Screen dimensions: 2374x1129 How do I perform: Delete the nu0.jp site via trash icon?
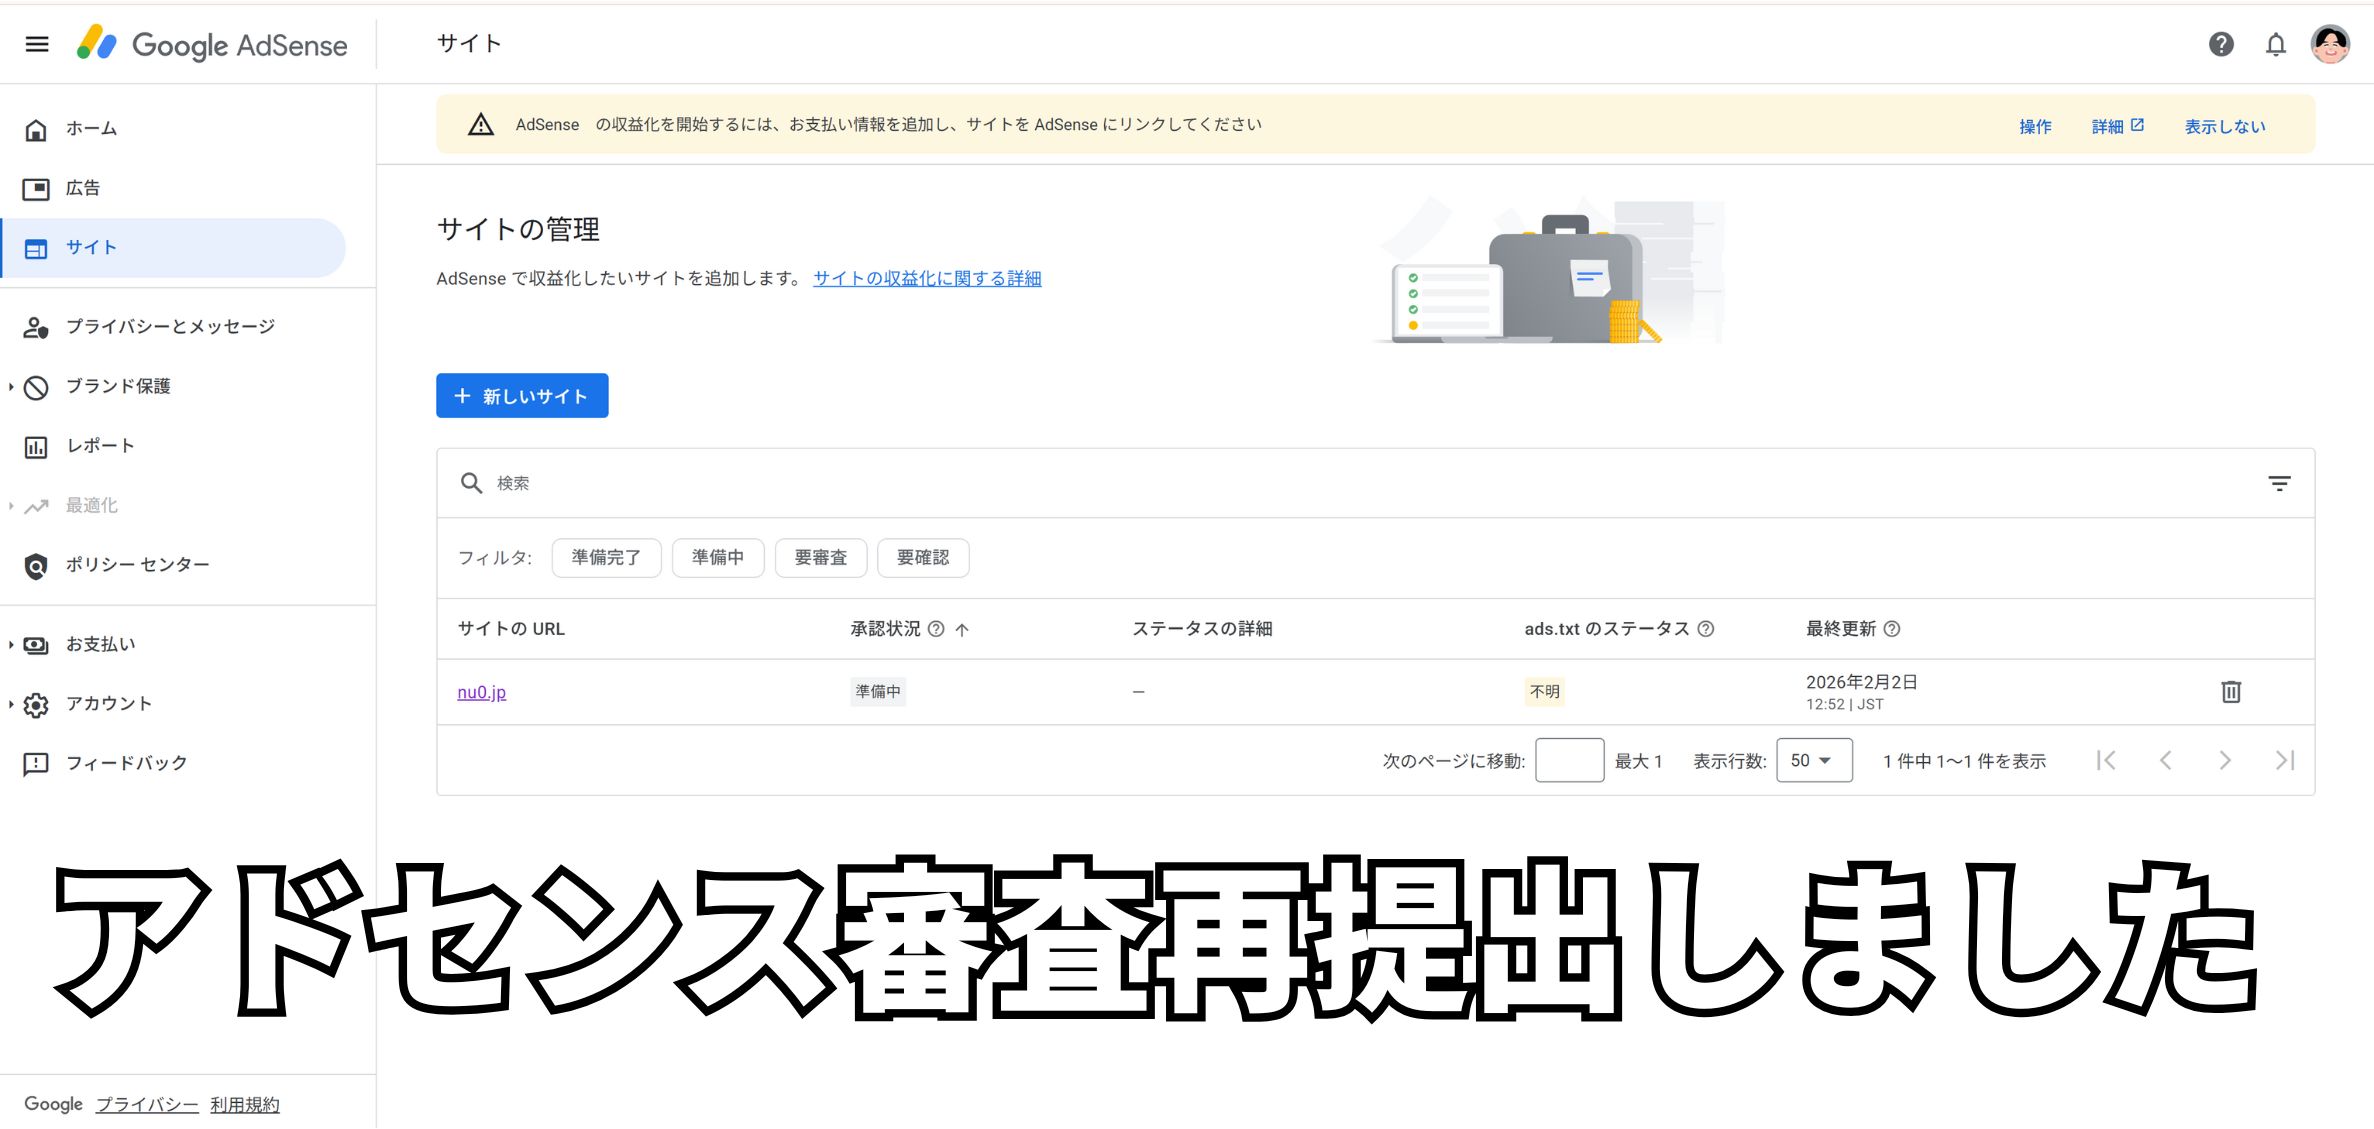[2231, 691]
